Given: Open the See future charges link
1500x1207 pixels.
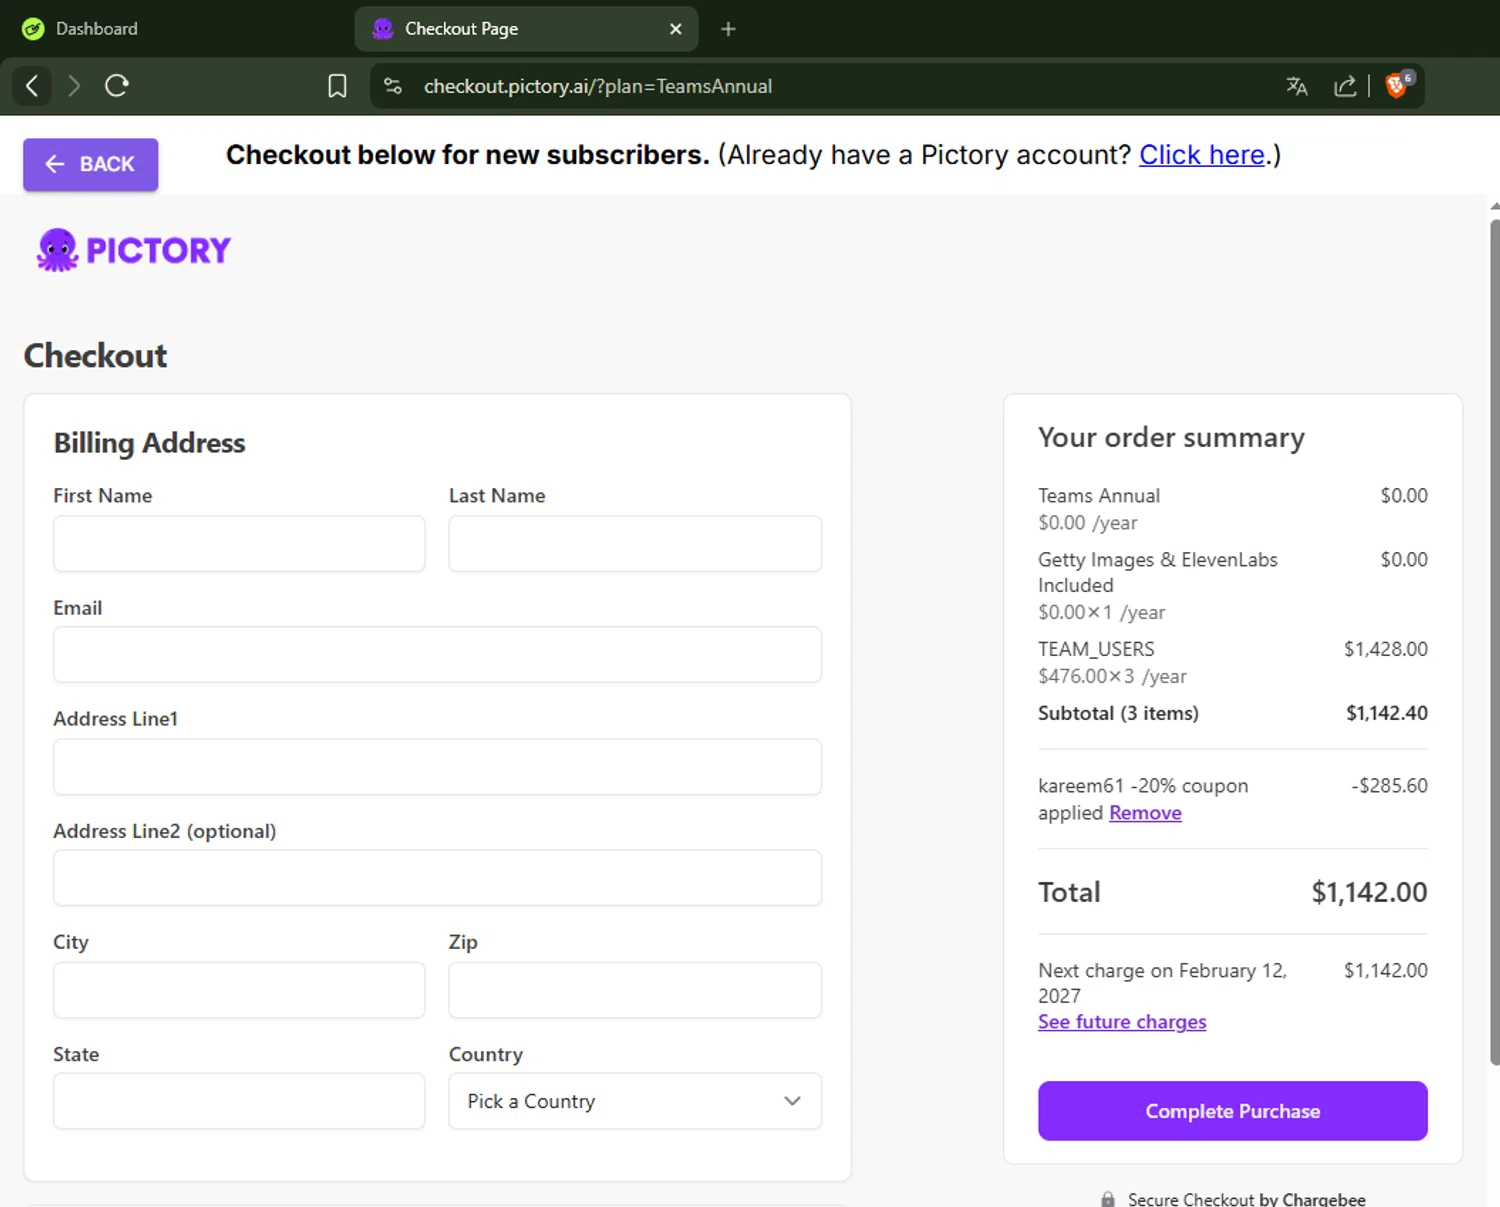Looking at the screenshot, I should click(1122, 1022).
